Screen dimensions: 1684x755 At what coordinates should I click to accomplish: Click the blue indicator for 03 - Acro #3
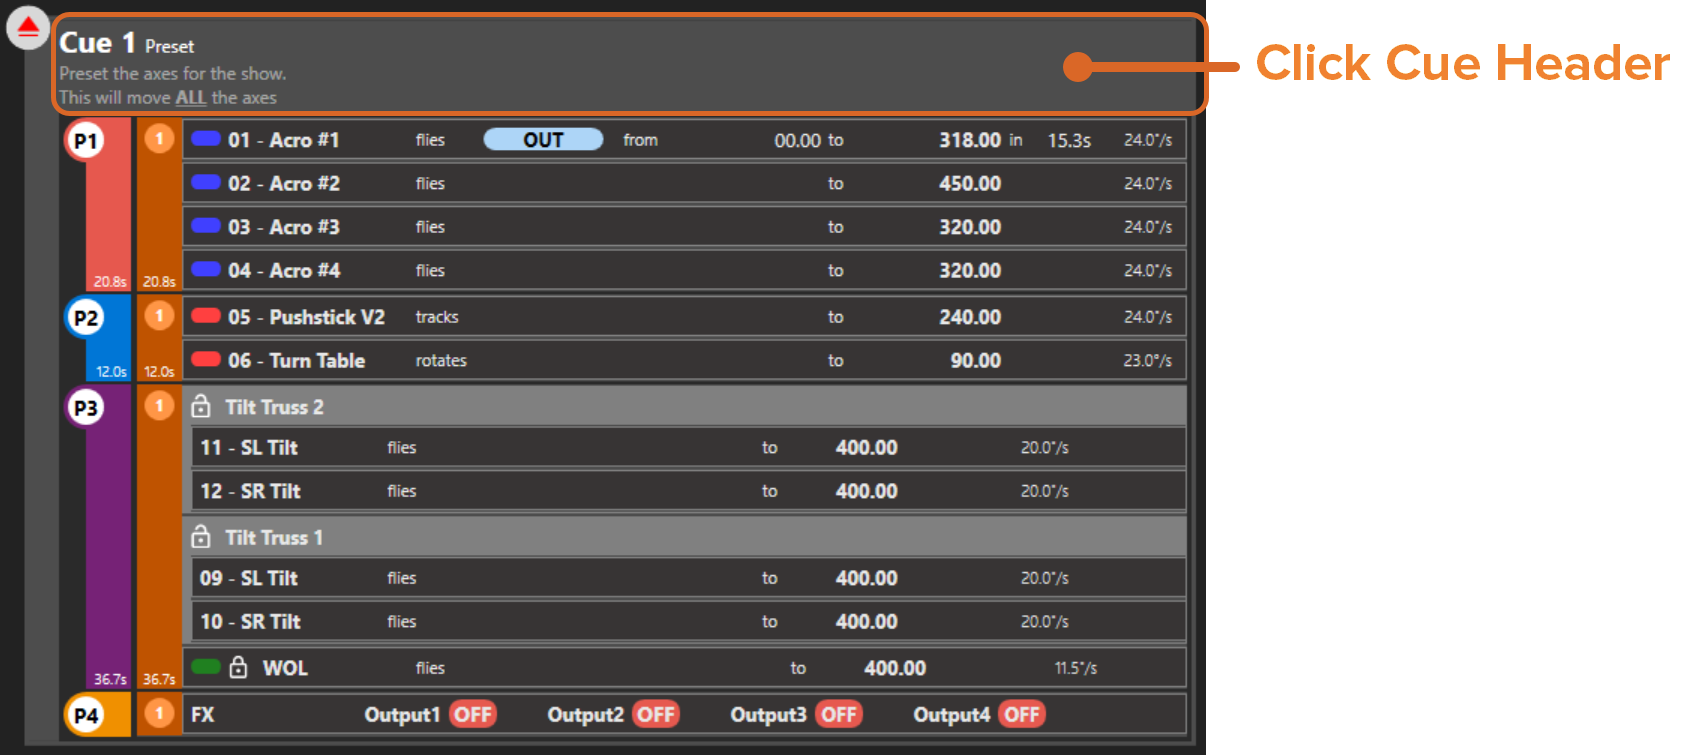[206, 225]
